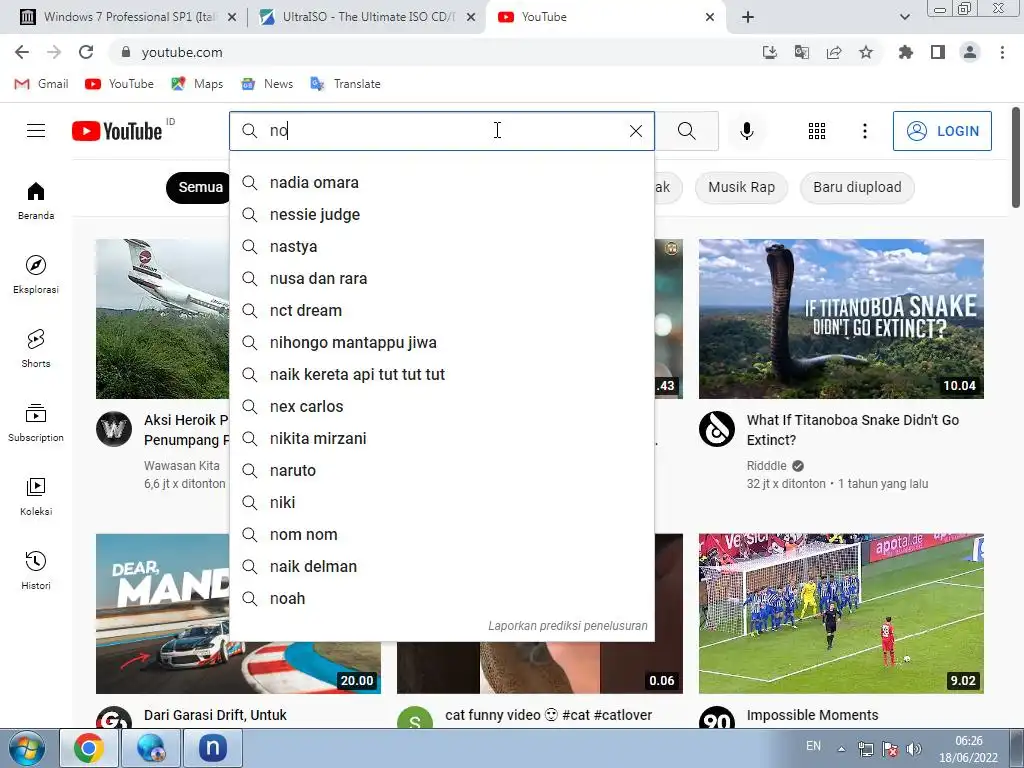Select the Musik Rap filter chip
The image size is (1024, 768).
click(x=741, y=187)
